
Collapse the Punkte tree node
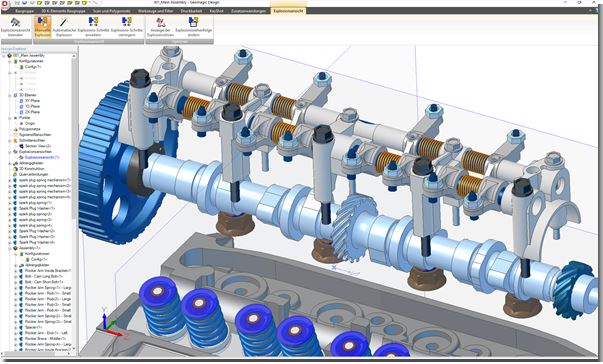coord(10,118)
